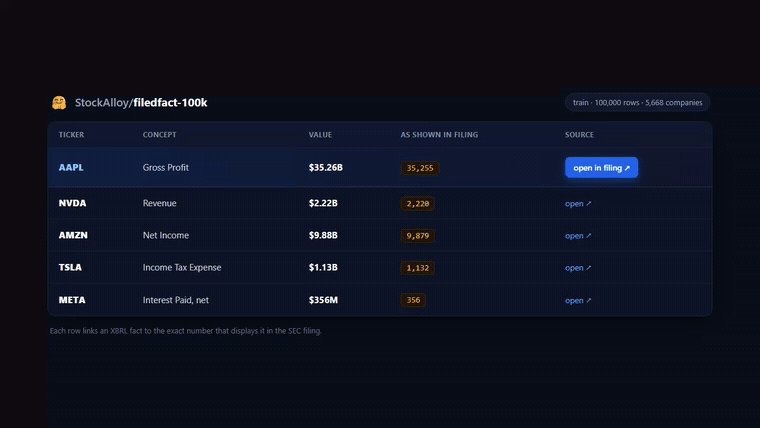760x428 pixels.
Task: Click the 35,255 filing value chip
Action: point(420,168)
